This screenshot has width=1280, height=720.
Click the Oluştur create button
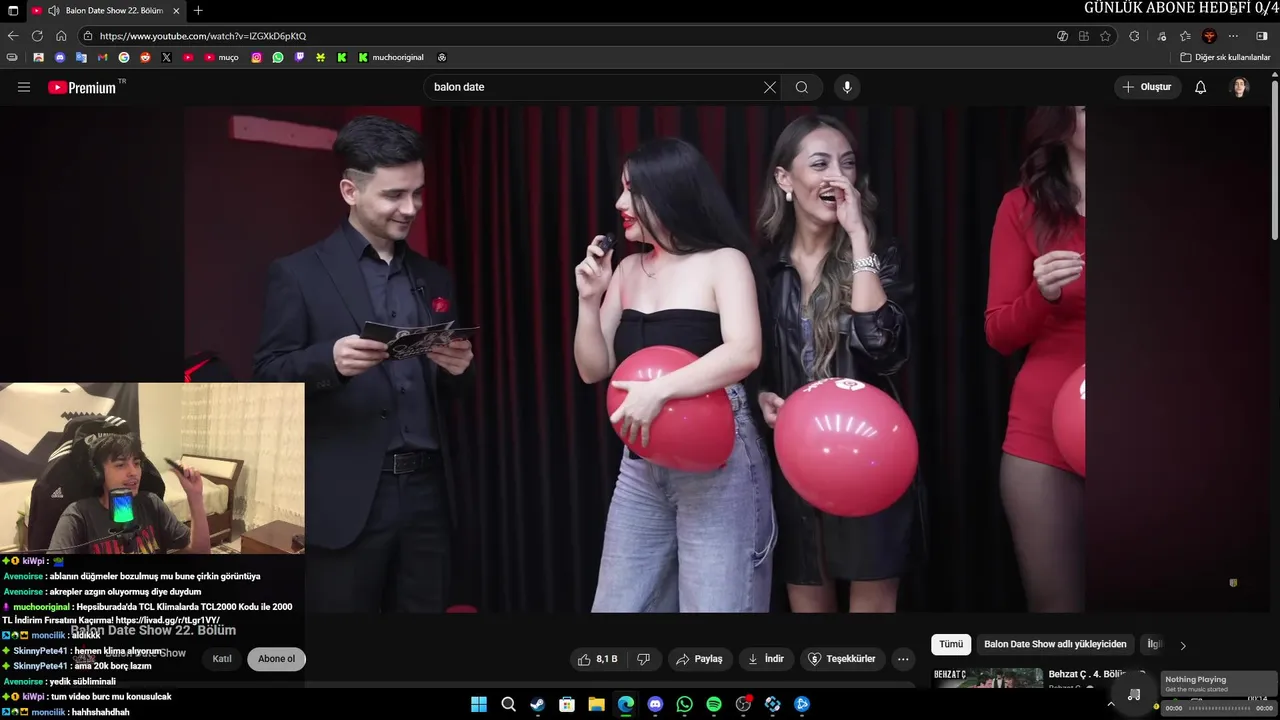pyautogui.click(x=1147, y=87)
